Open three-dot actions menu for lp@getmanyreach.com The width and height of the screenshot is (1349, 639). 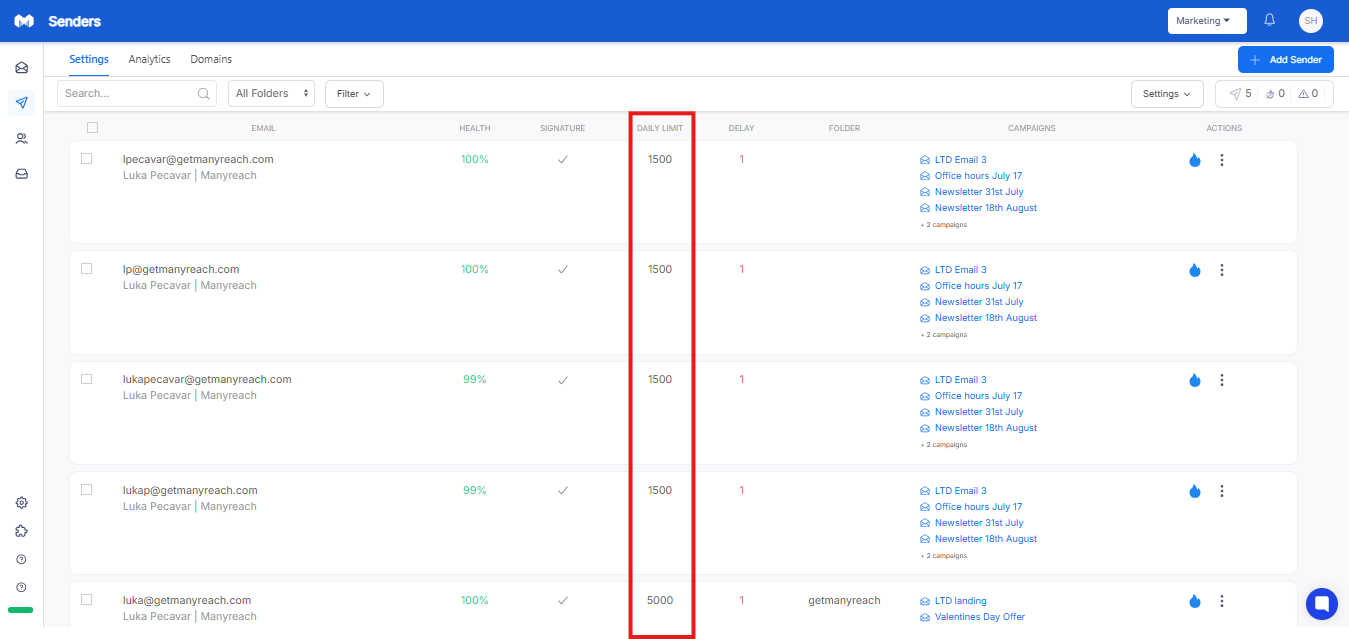click(x=1222, y=270)
